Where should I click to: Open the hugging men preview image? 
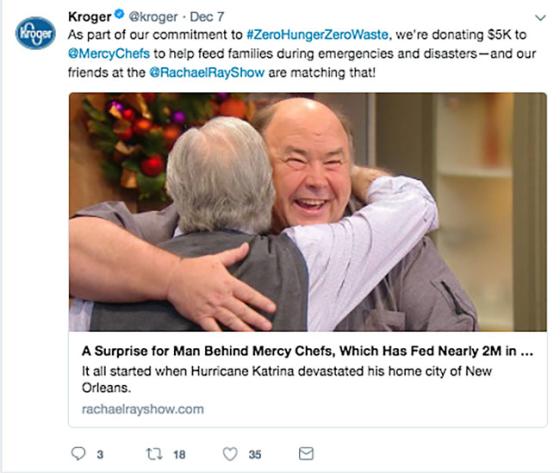[308, 212]
